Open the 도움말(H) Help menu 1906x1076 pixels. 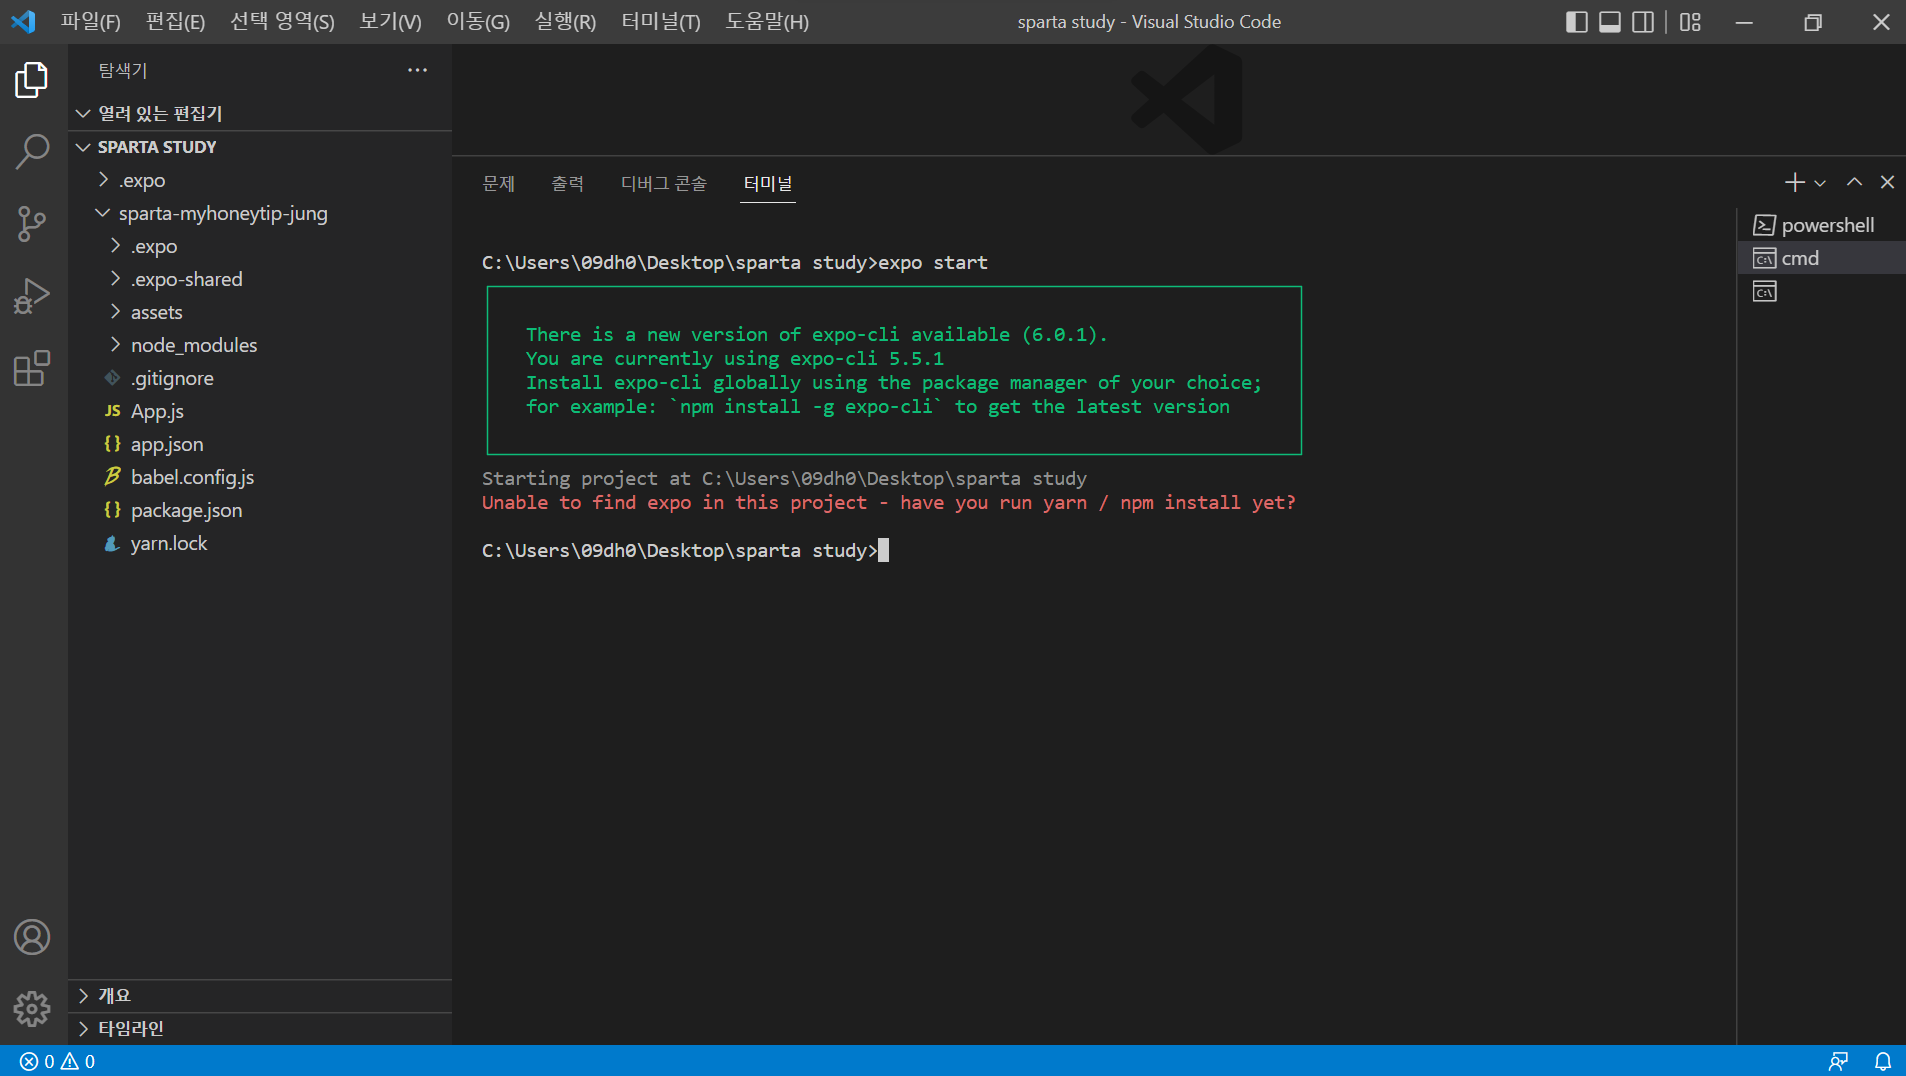click(x=767, y=21)
